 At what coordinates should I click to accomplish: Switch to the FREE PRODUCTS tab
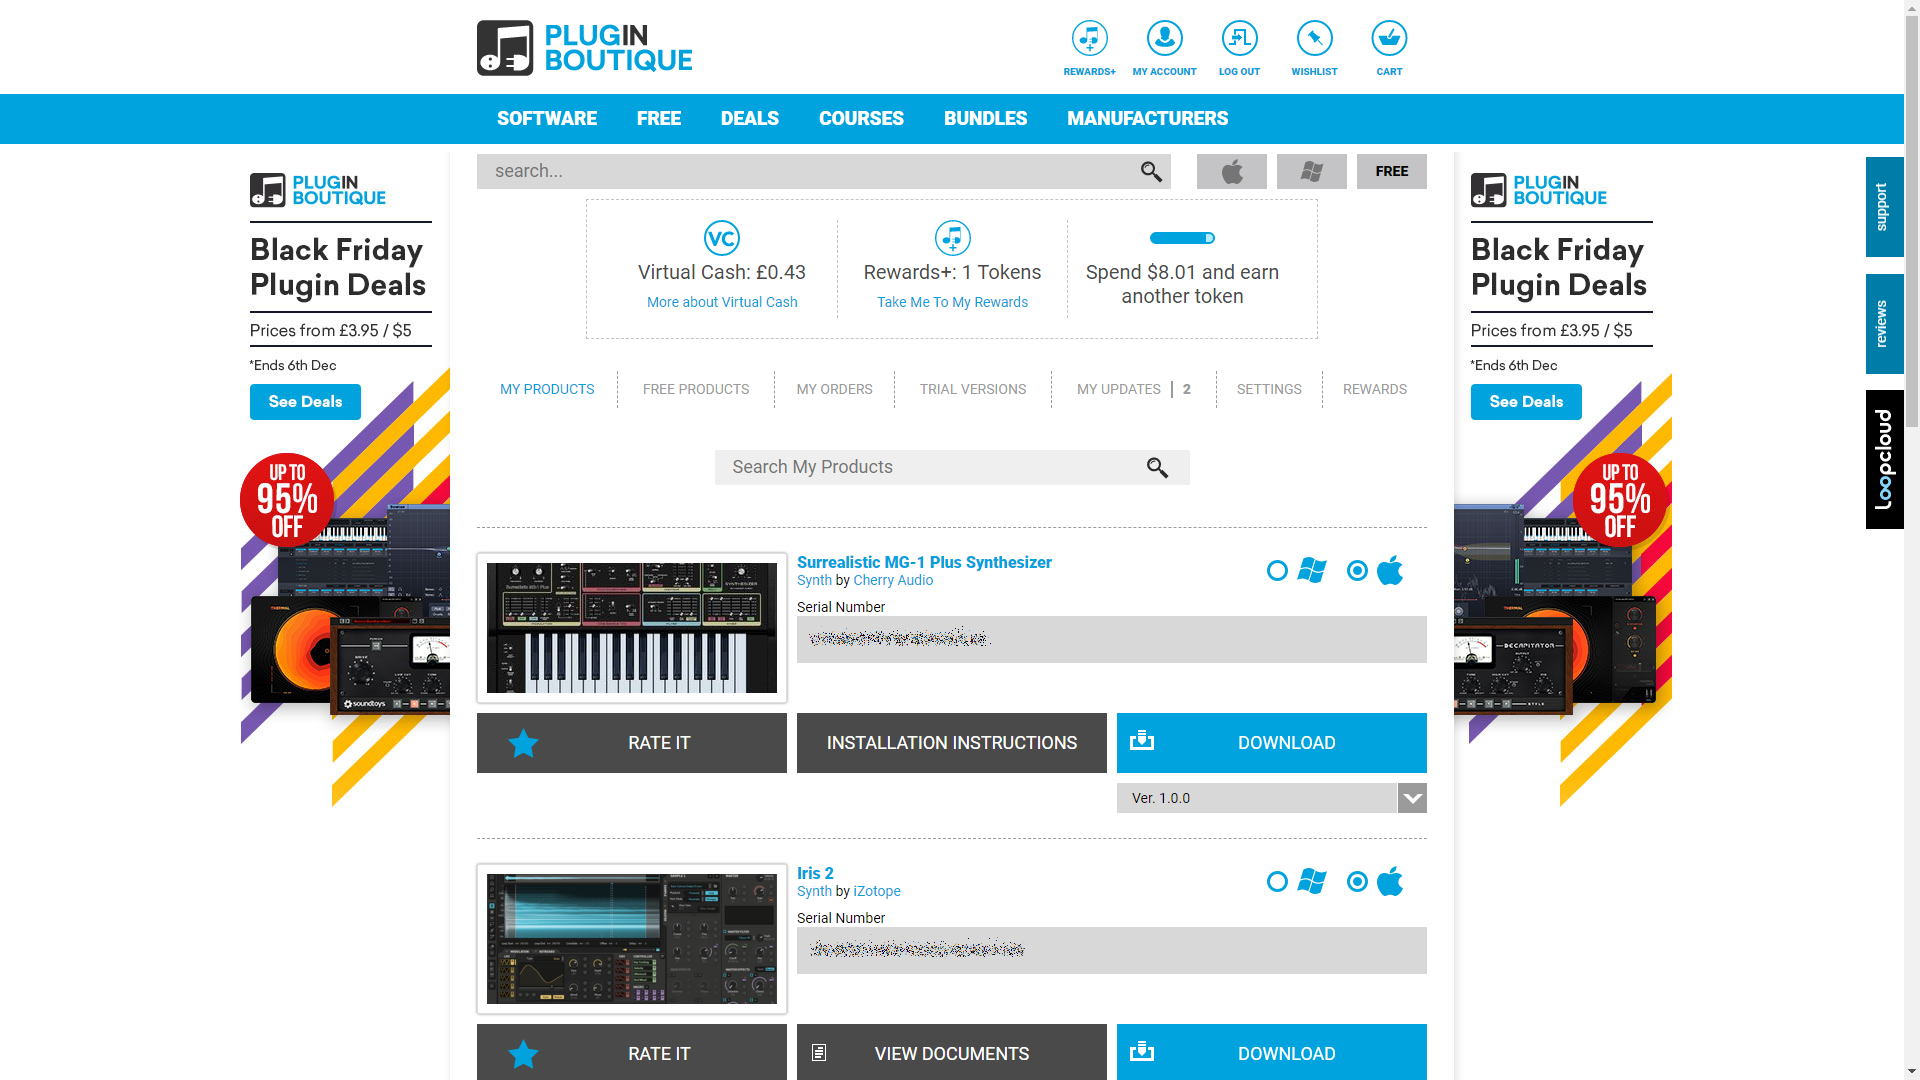click(x=696, y=389)
